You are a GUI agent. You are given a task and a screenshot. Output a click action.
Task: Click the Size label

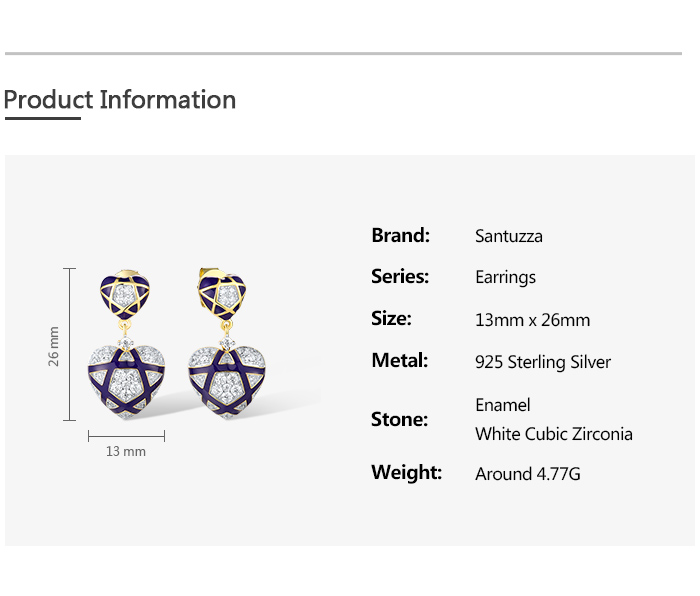[391, 318]
